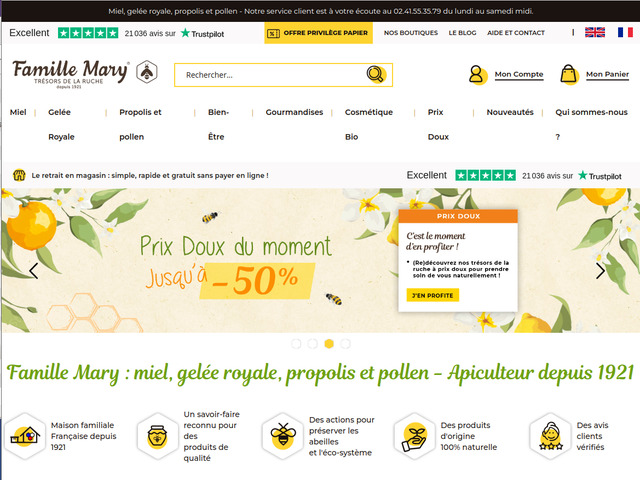The height and width of the screenshot is (480, 640).
Task: Select the fourth carousel dot indicator
Action: coord(345,344)
